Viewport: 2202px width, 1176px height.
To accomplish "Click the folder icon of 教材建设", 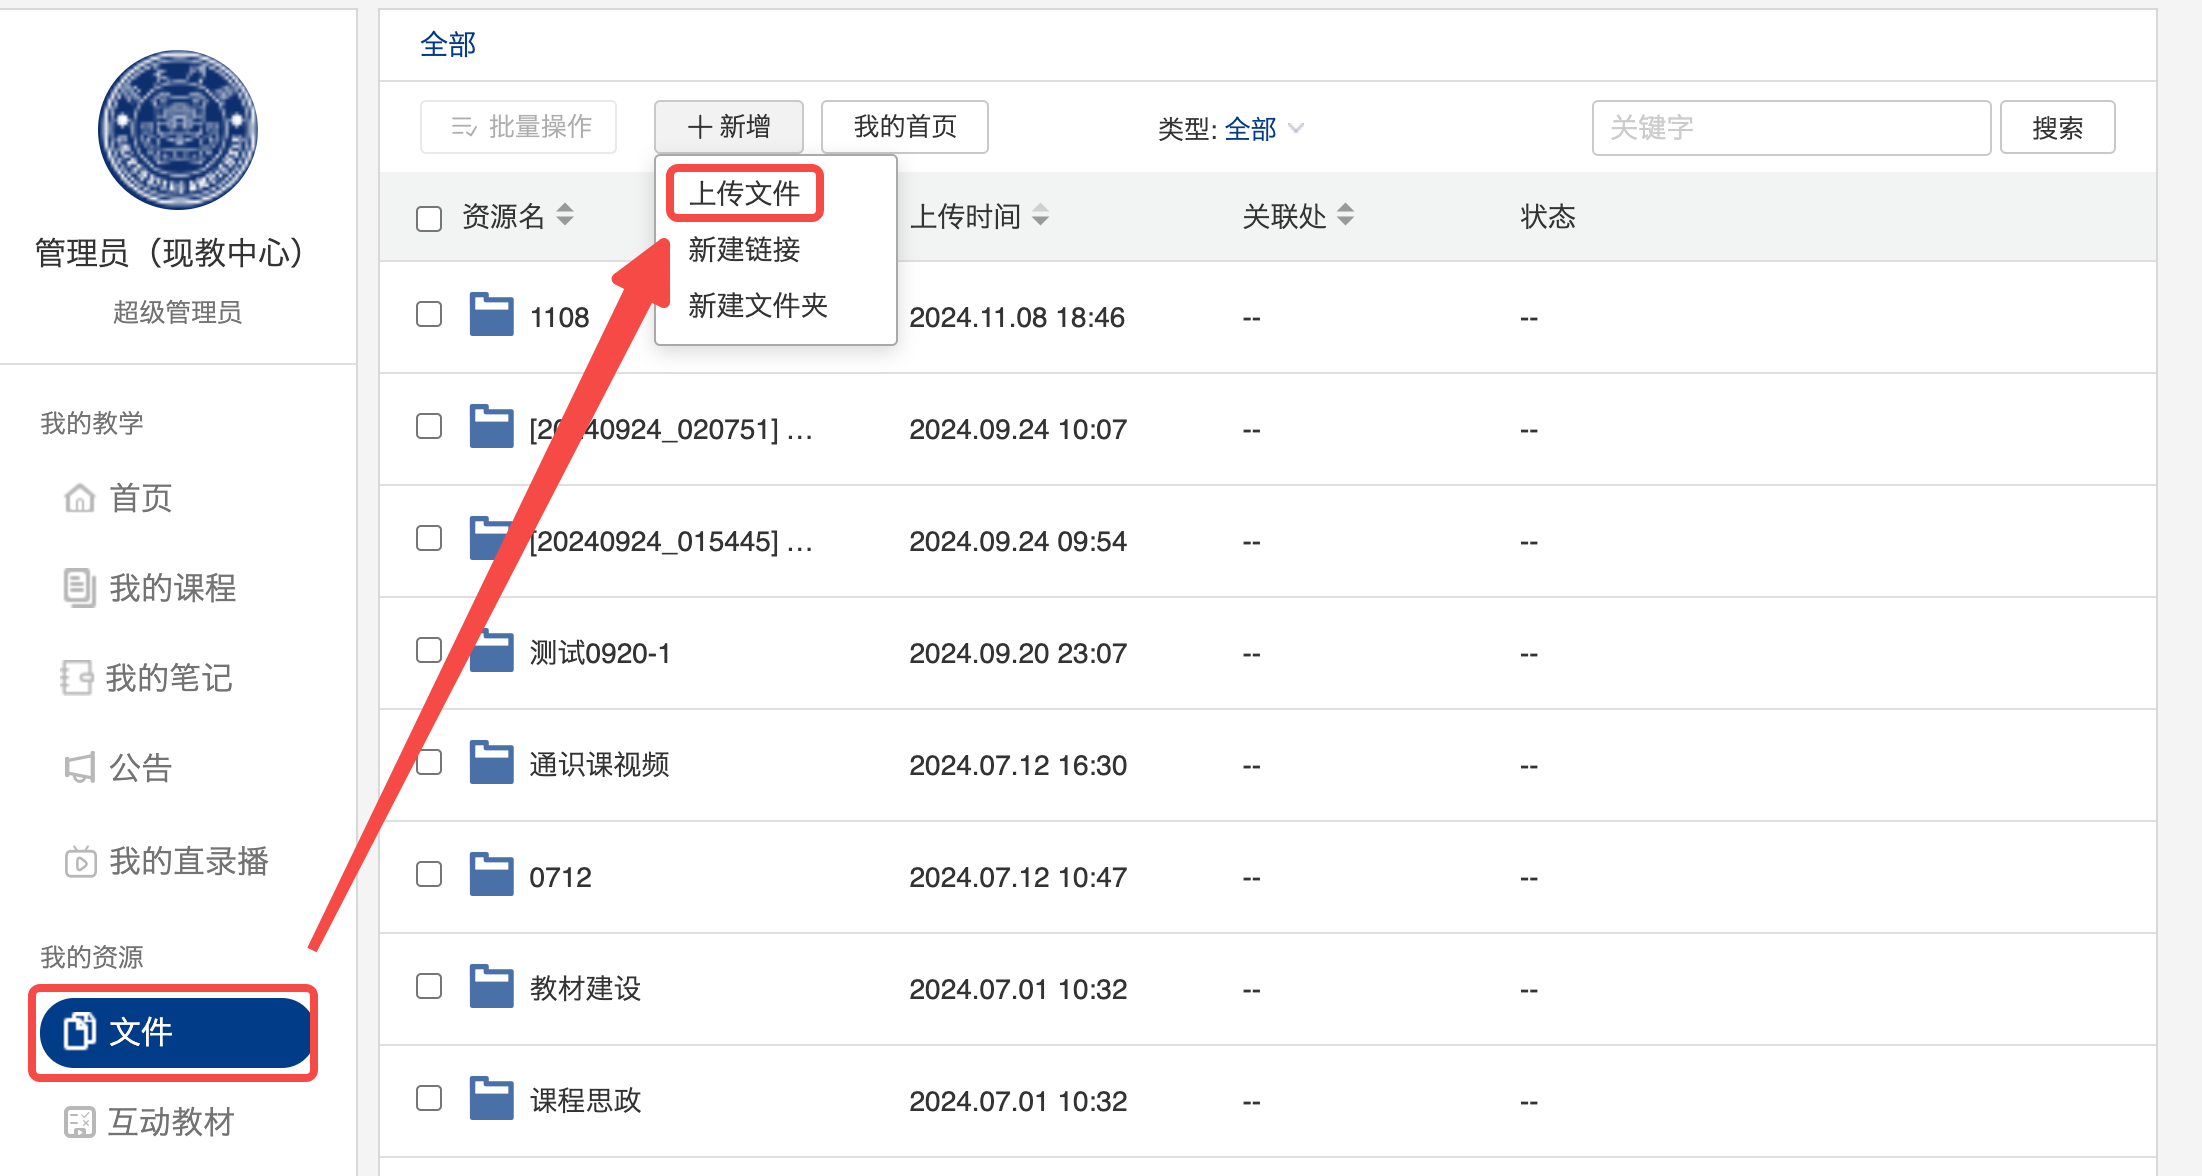I will (x=491, y=987).
